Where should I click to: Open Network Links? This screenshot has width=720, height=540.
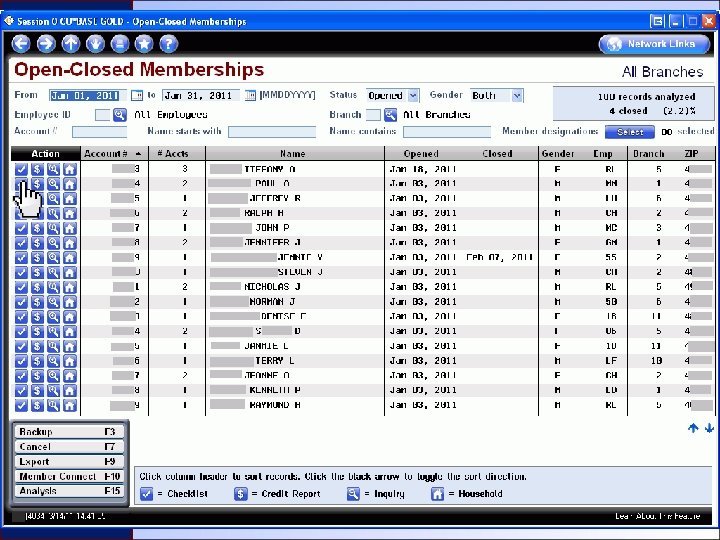tap(654, 44)
